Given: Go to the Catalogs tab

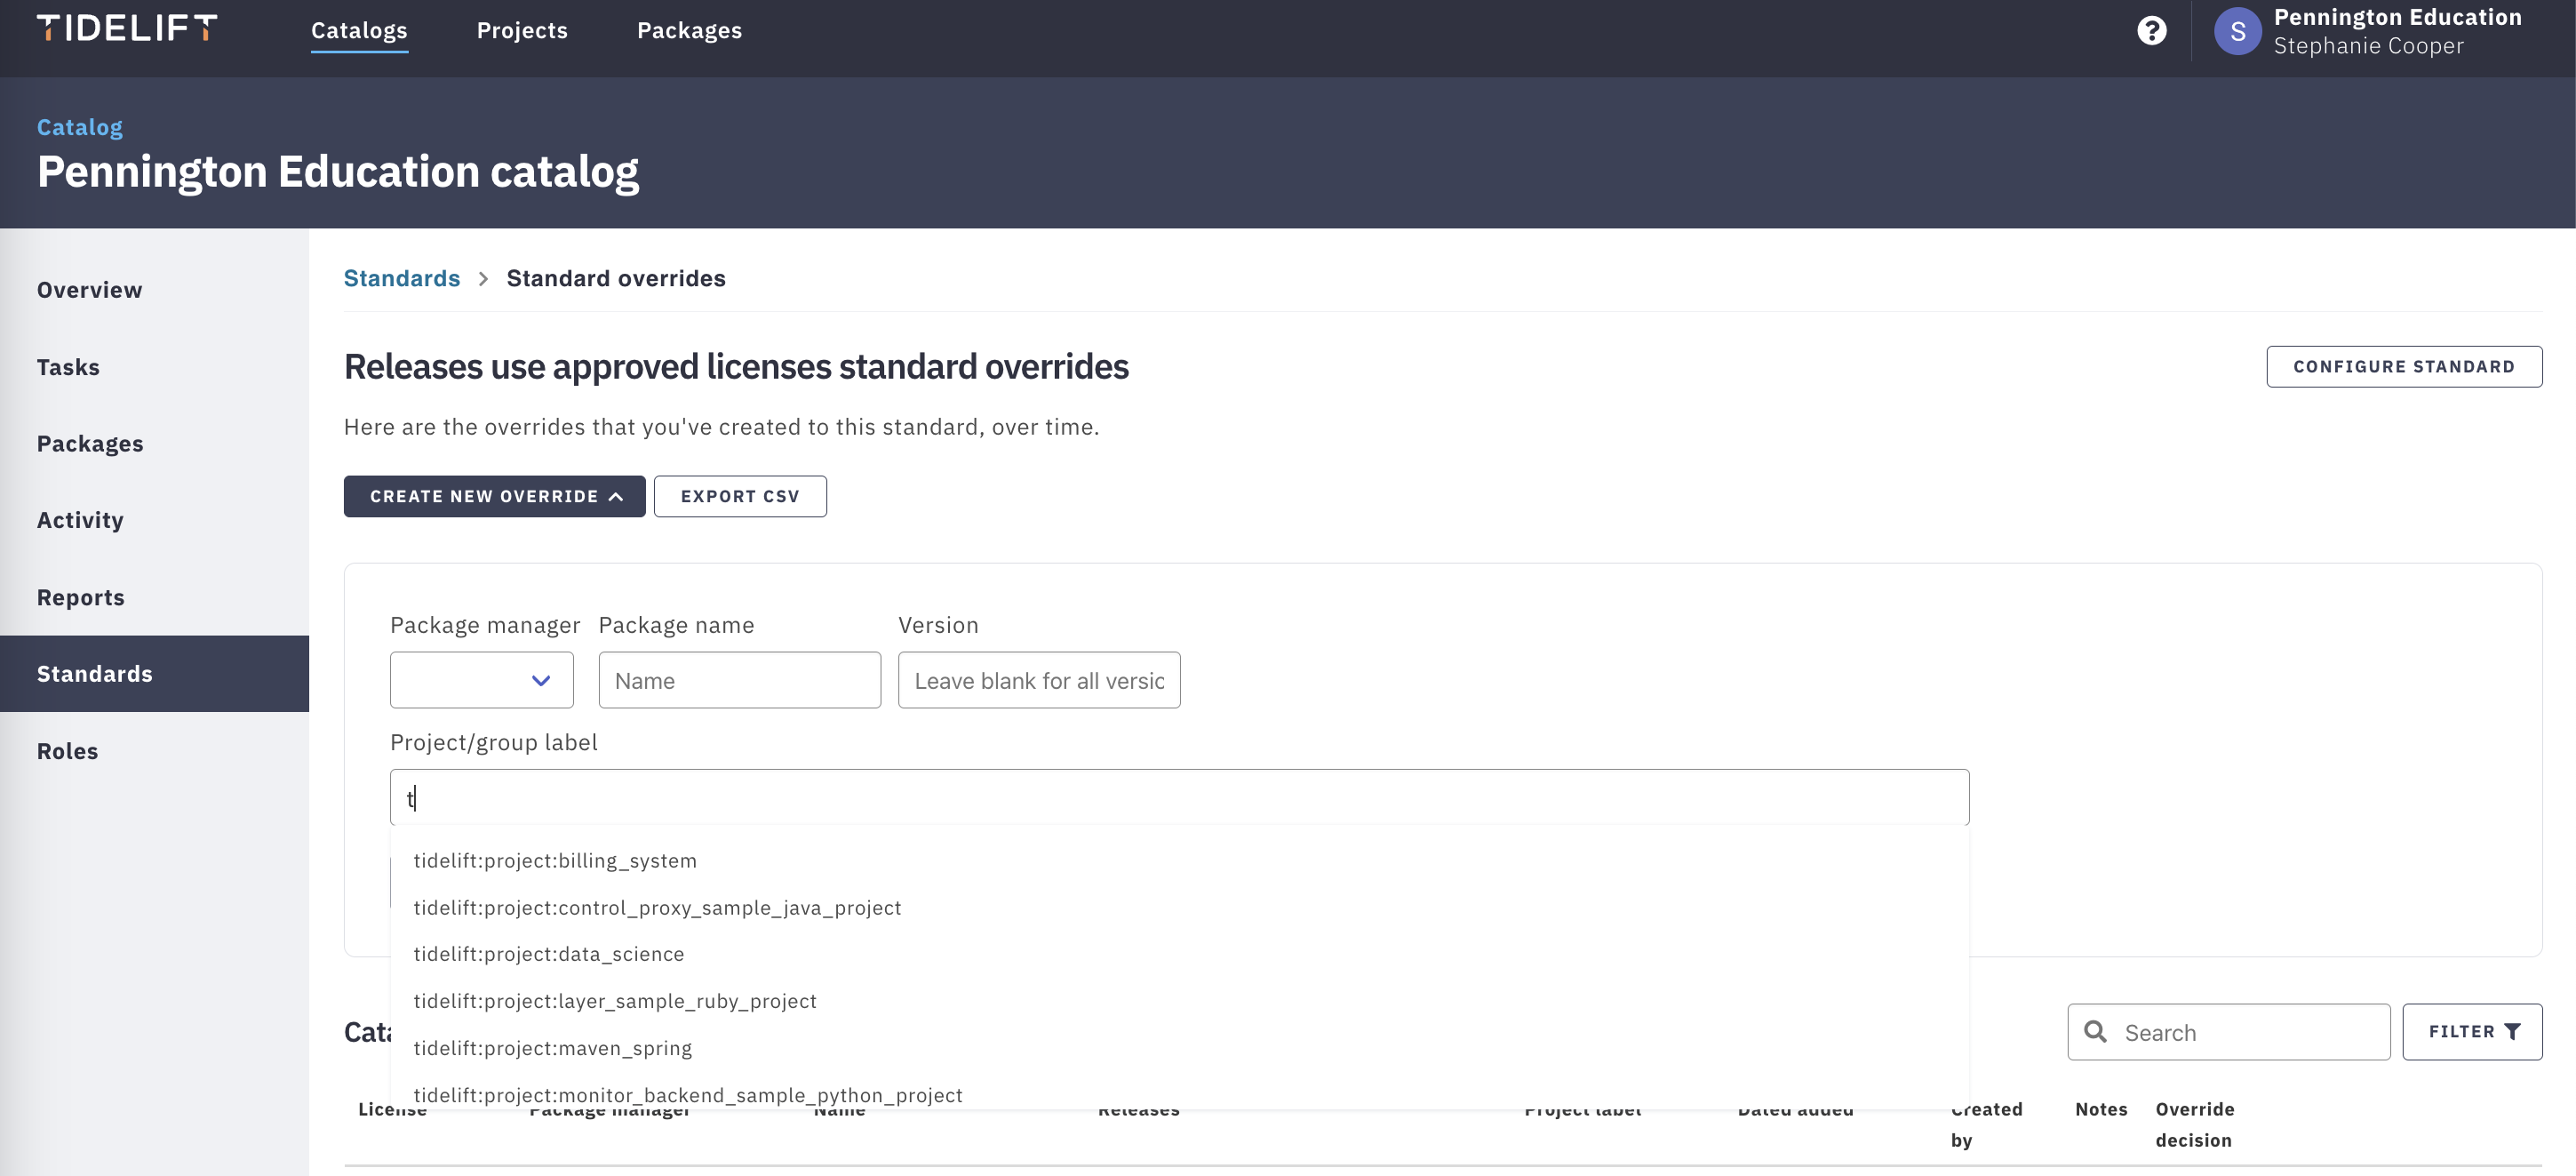Looking at the screenshot, I should [x=359, y=31].
